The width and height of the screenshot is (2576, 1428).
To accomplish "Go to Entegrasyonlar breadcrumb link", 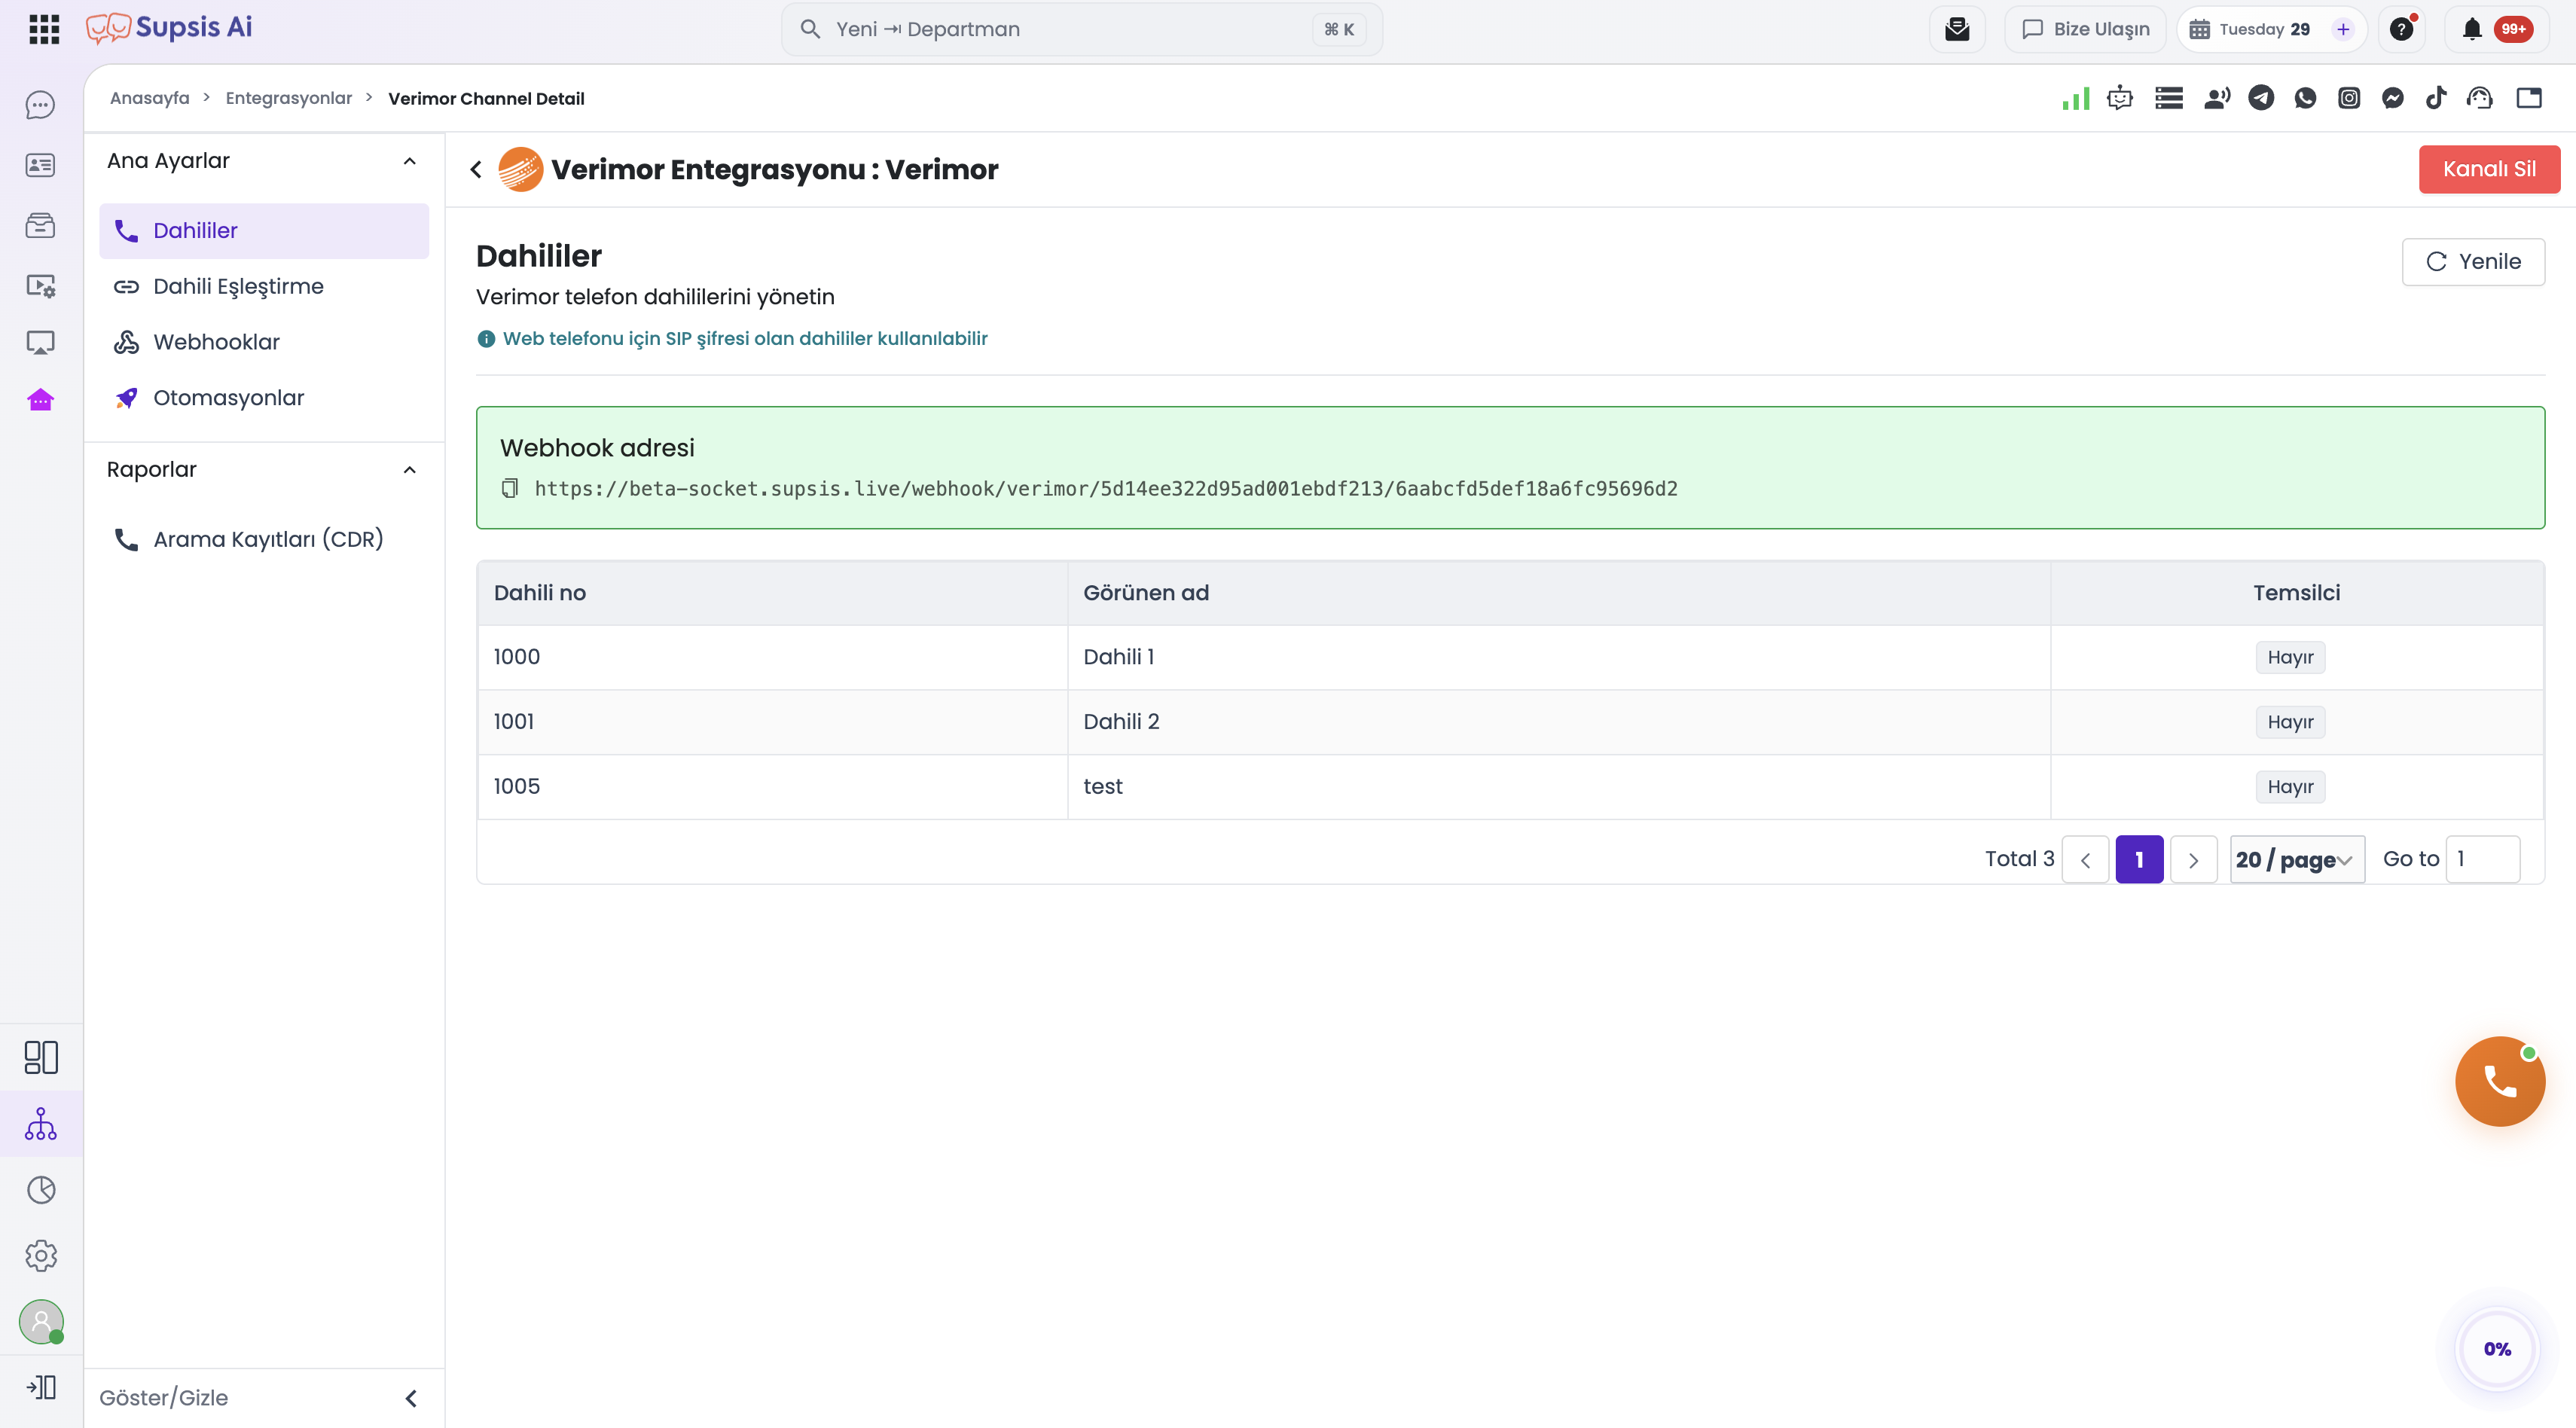I will pos(289,98).
